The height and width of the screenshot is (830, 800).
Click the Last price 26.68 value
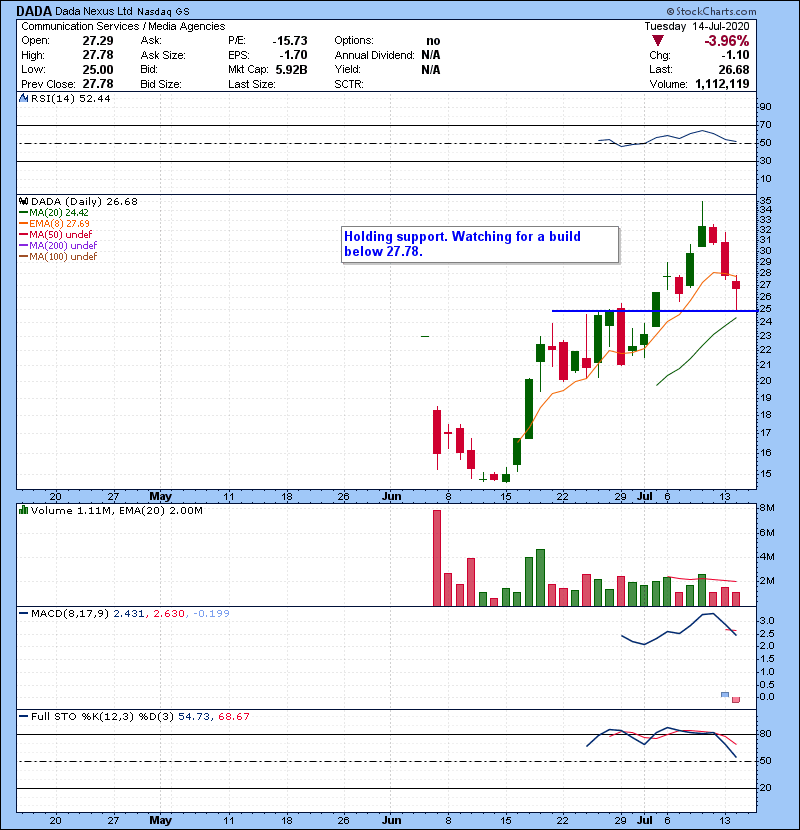point(734,69)
